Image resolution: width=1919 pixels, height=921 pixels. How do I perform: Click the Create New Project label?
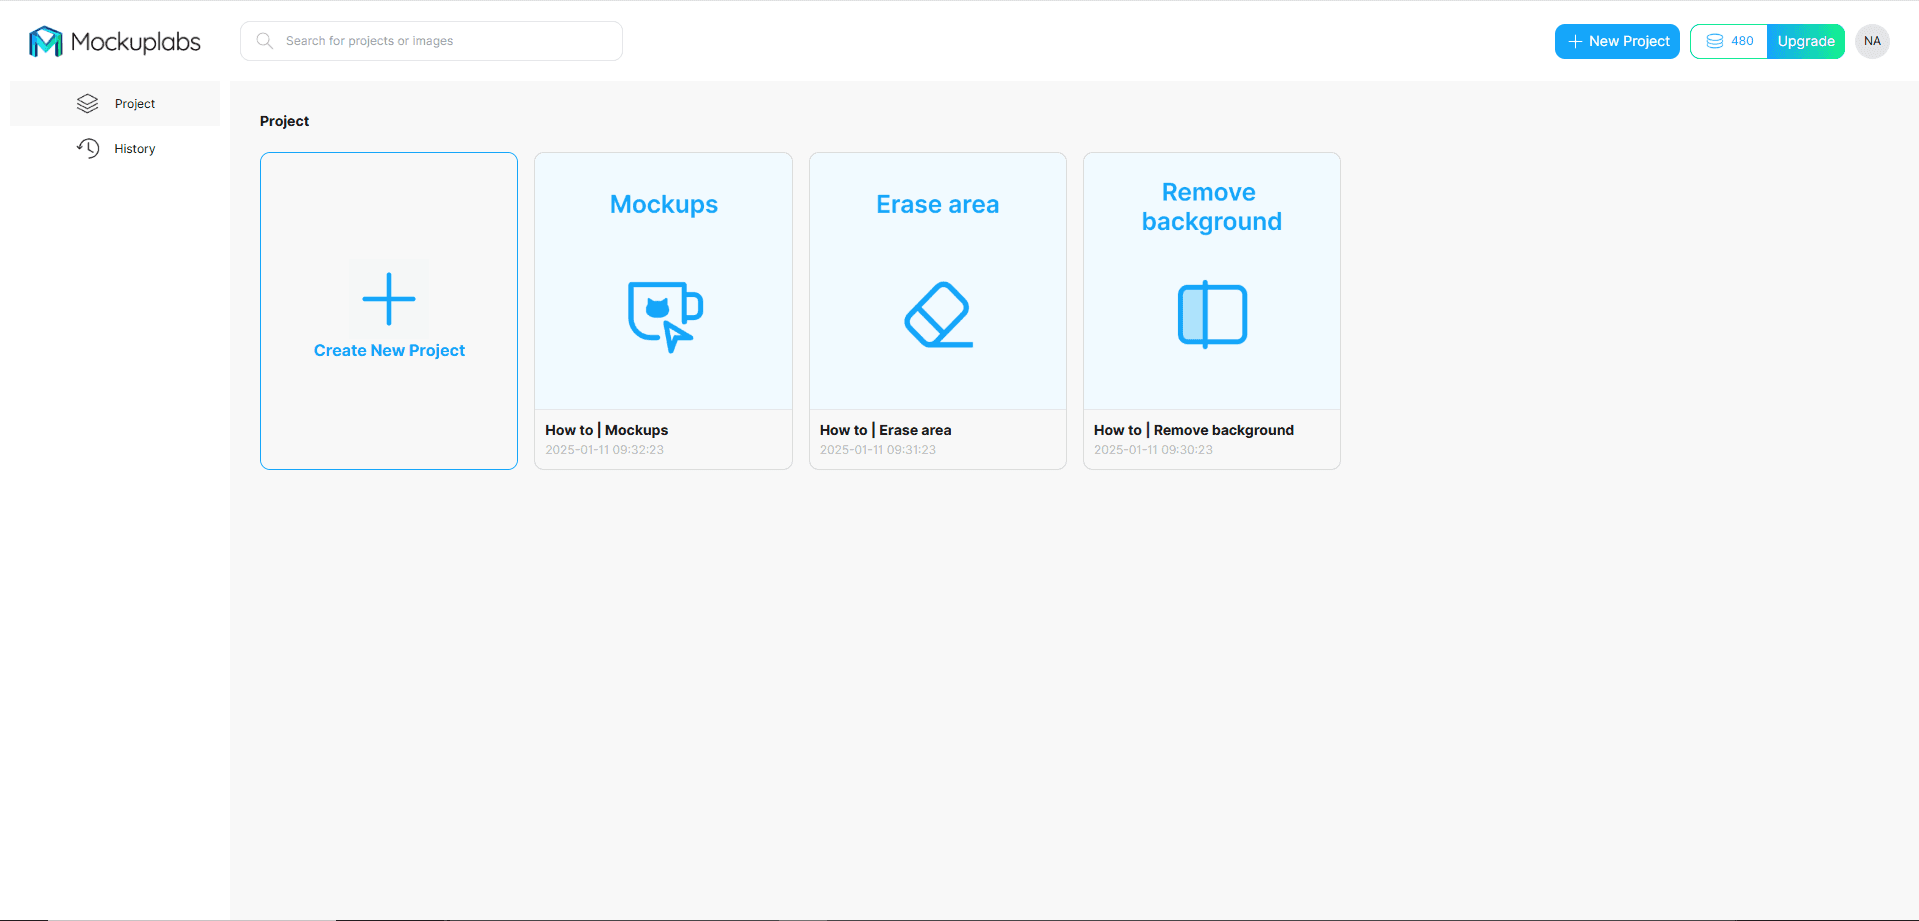[389, 351]
